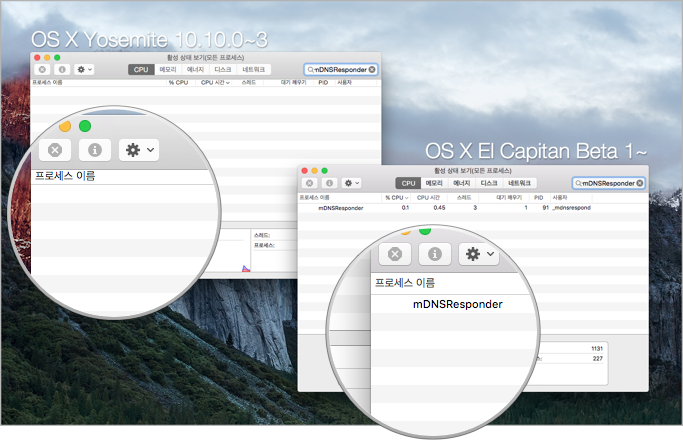Select CPU tab in El Capitan window
The width and height of the screenshot is (683, 440).
408,183
